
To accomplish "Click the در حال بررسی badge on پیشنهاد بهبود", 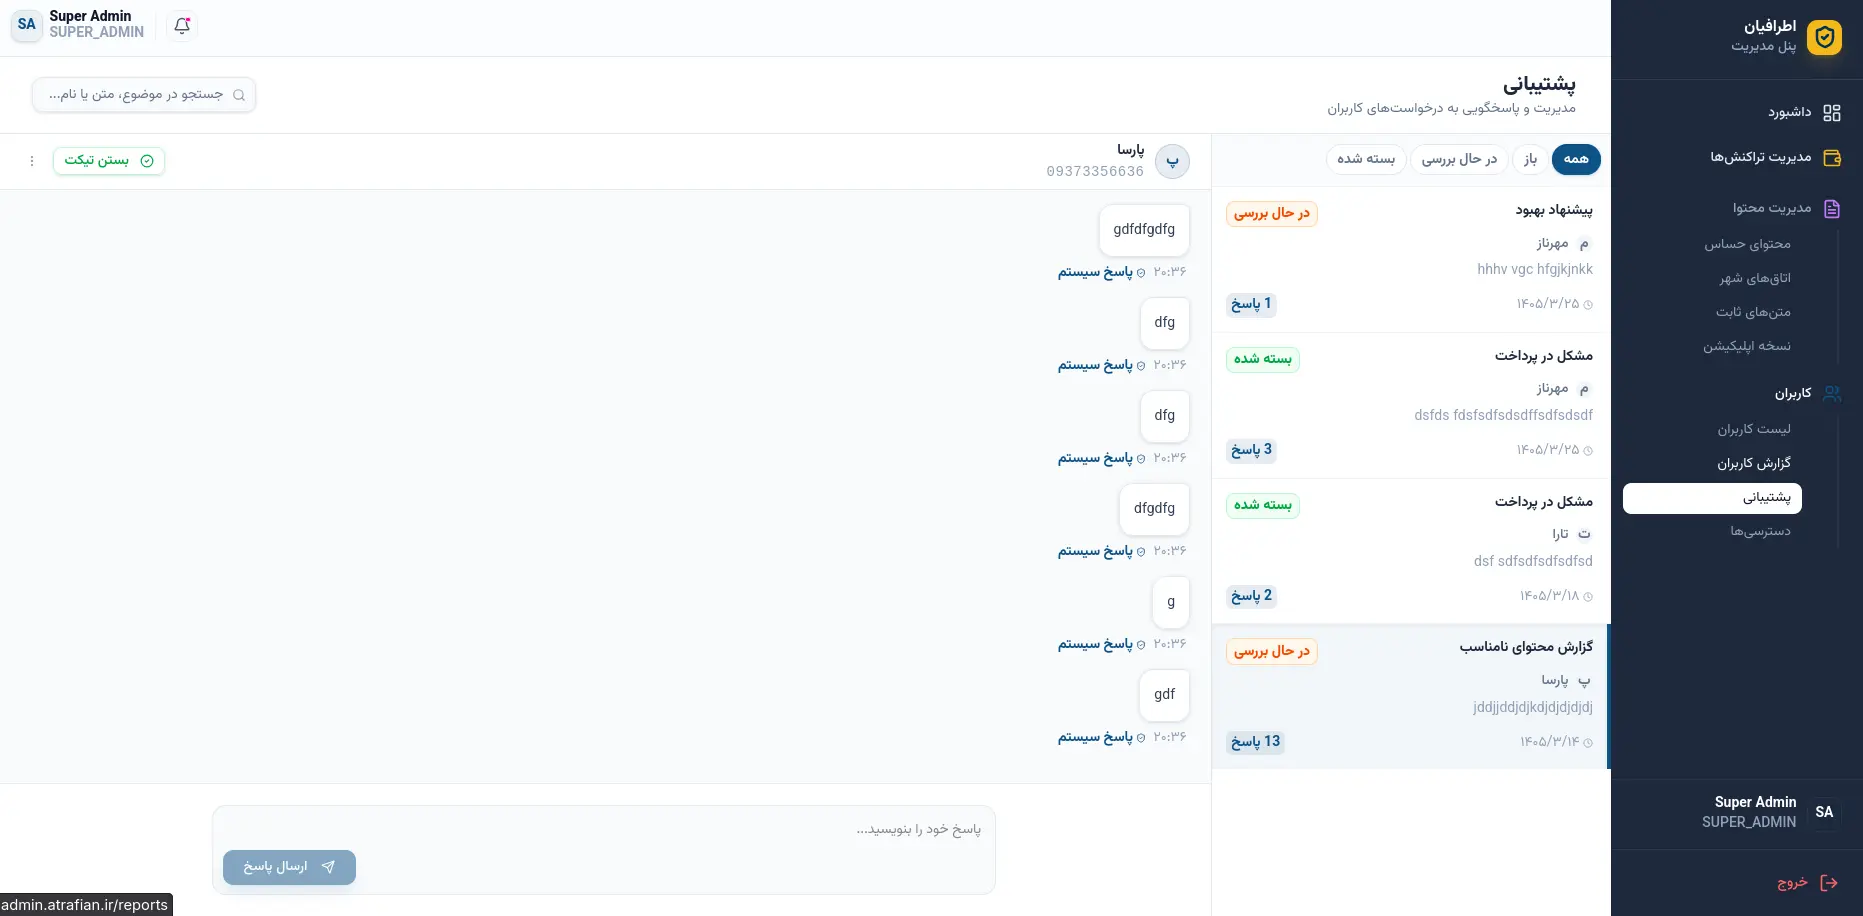I will point(1271,214).
